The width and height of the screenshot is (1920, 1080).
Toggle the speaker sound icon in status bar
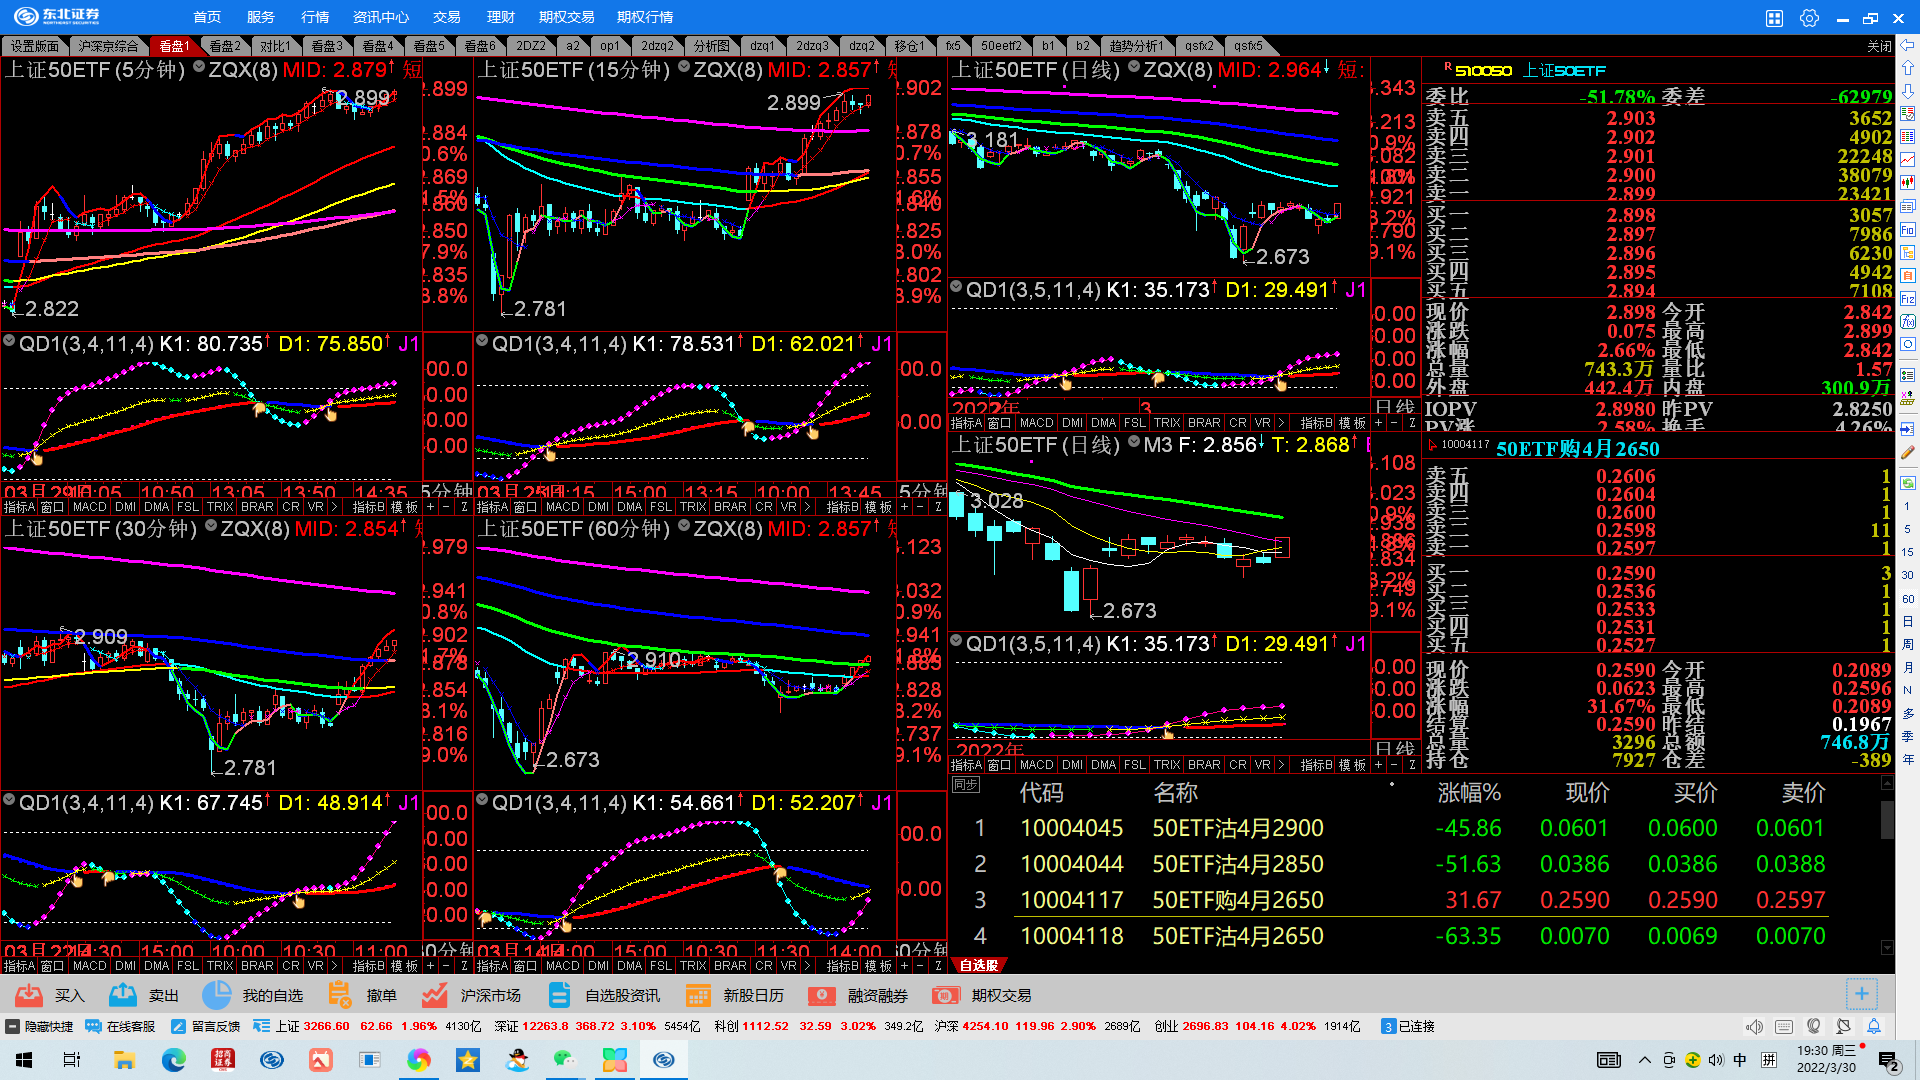point(1754,1026)
